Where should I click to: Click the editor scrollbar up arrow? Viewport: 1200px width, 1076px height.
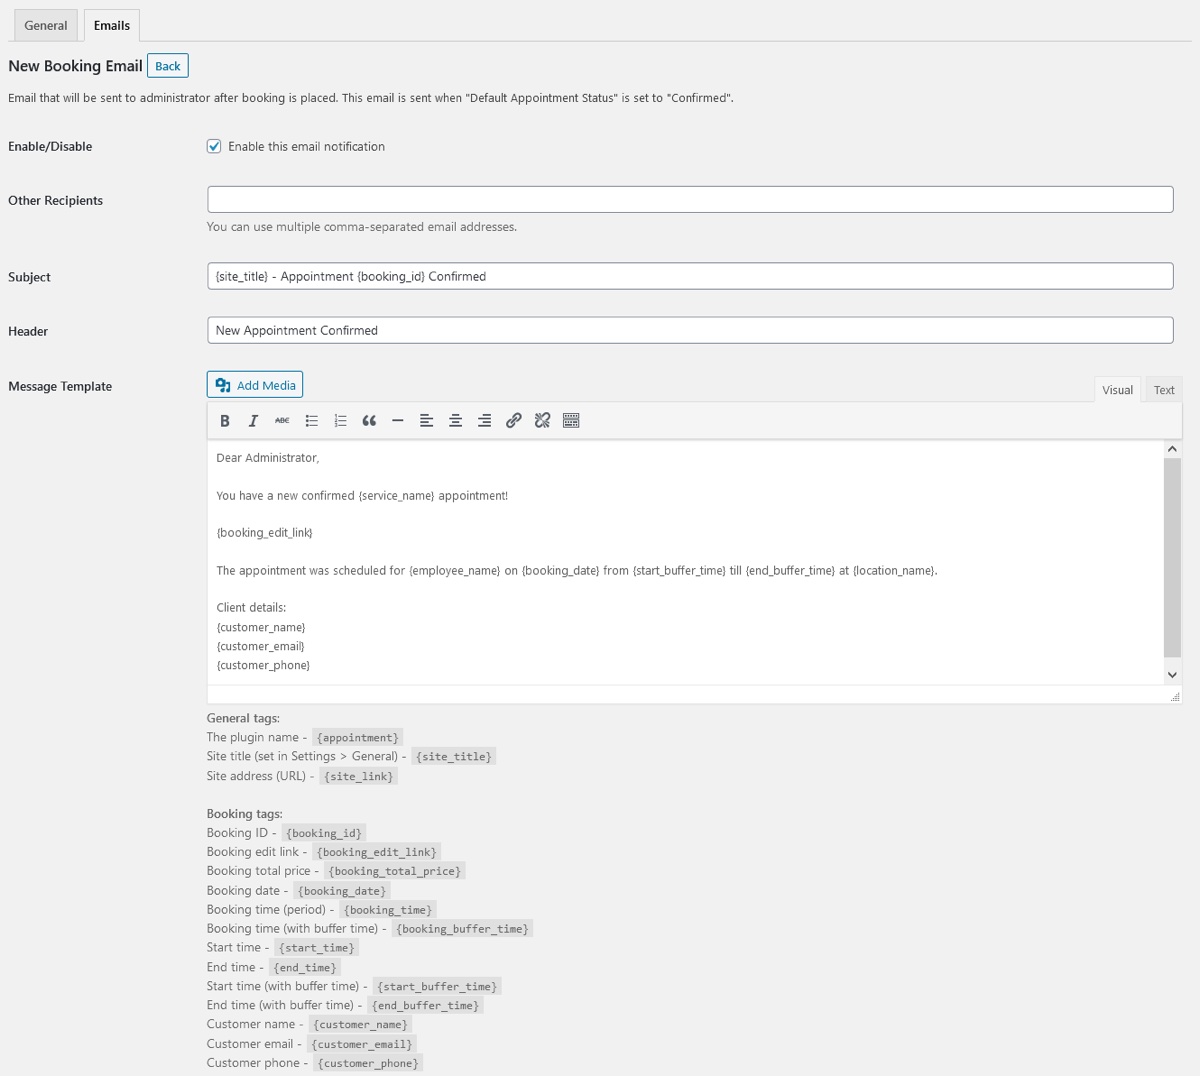[x=1172, y=450]
